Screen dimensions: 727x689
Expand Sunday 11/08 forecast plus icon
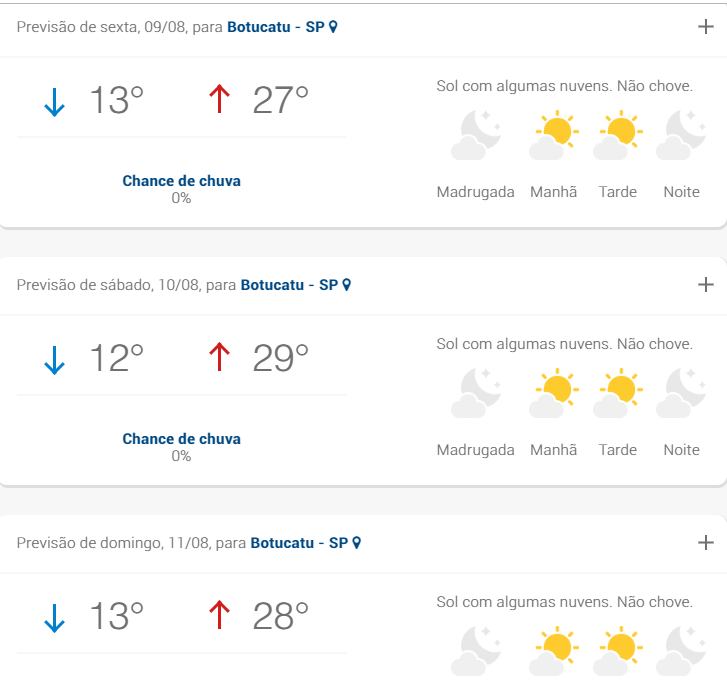[706, 542]
